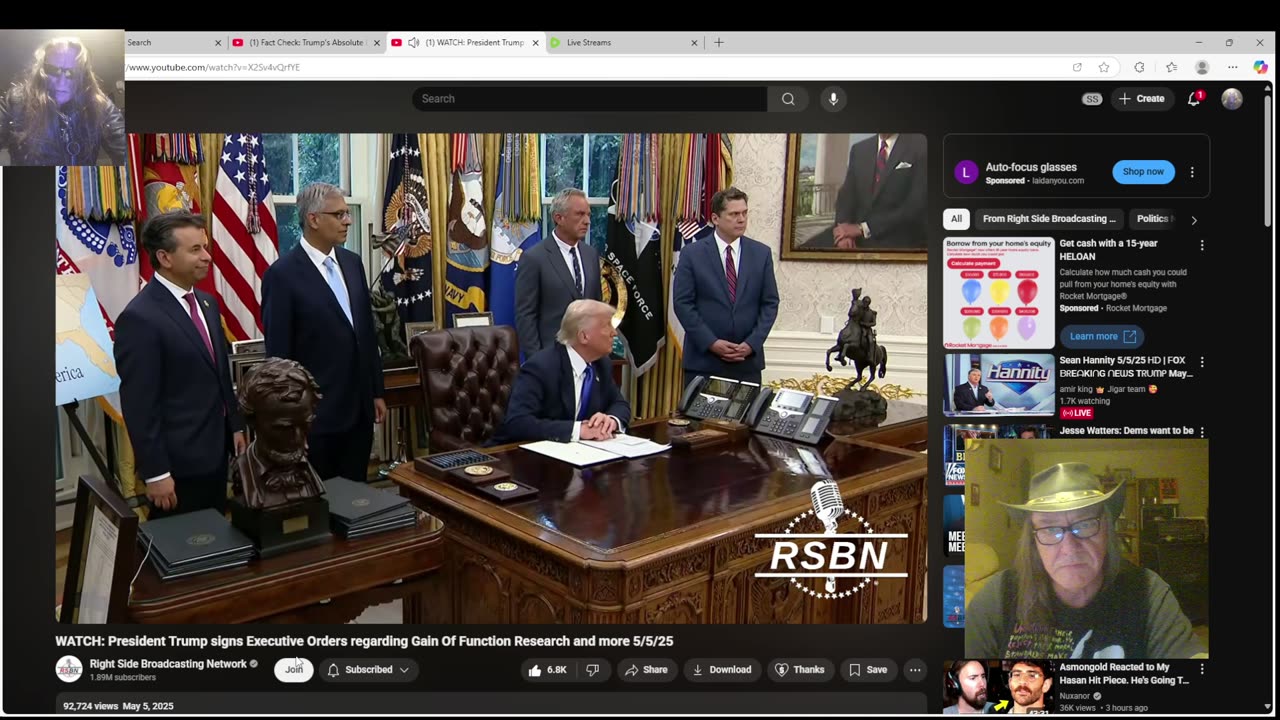Click Learn more on HELOAN ad
1280x720 pixels.
point(1101,336)
